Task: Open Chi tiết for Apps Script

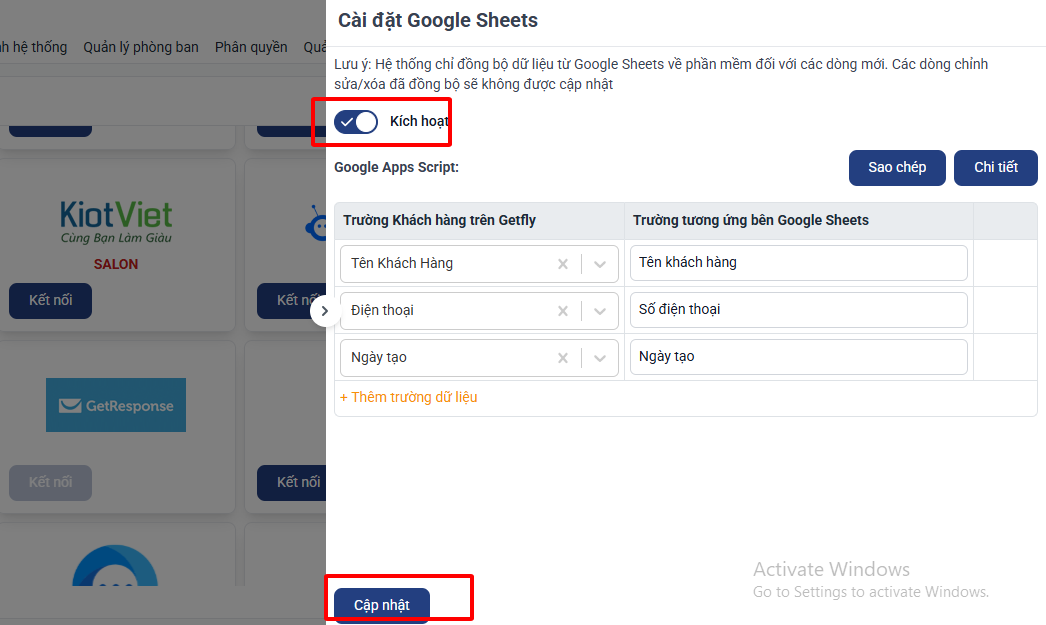Action: tap(996, 168)
